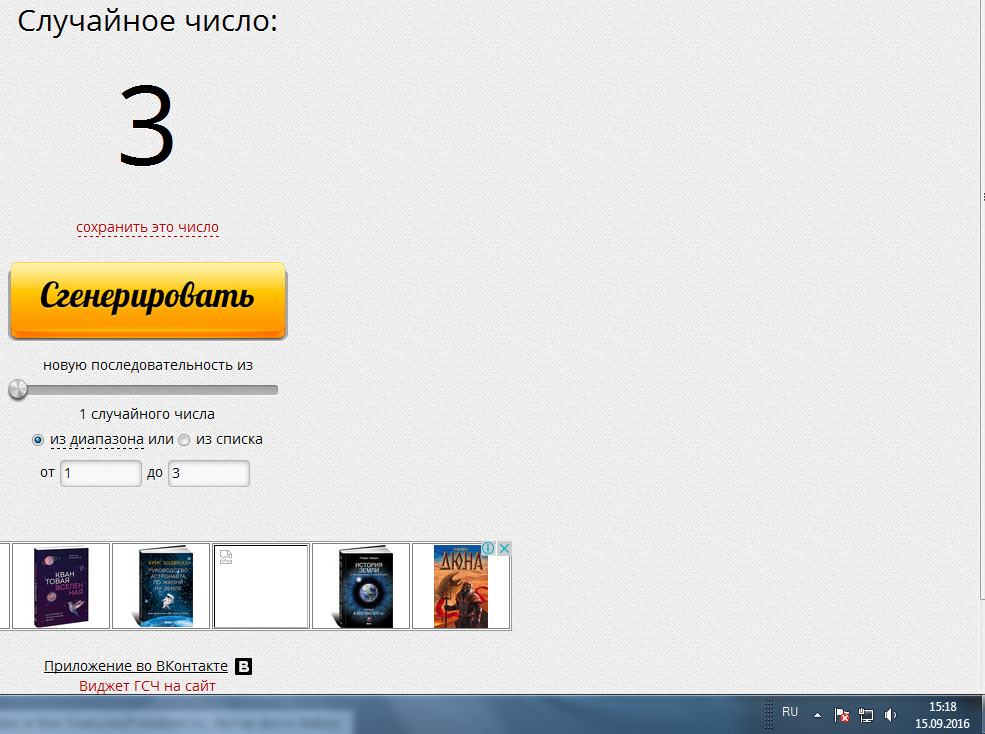This screenshot has width=985, height=734.
Task: Show hidden system tray icons
Action: 817,715
